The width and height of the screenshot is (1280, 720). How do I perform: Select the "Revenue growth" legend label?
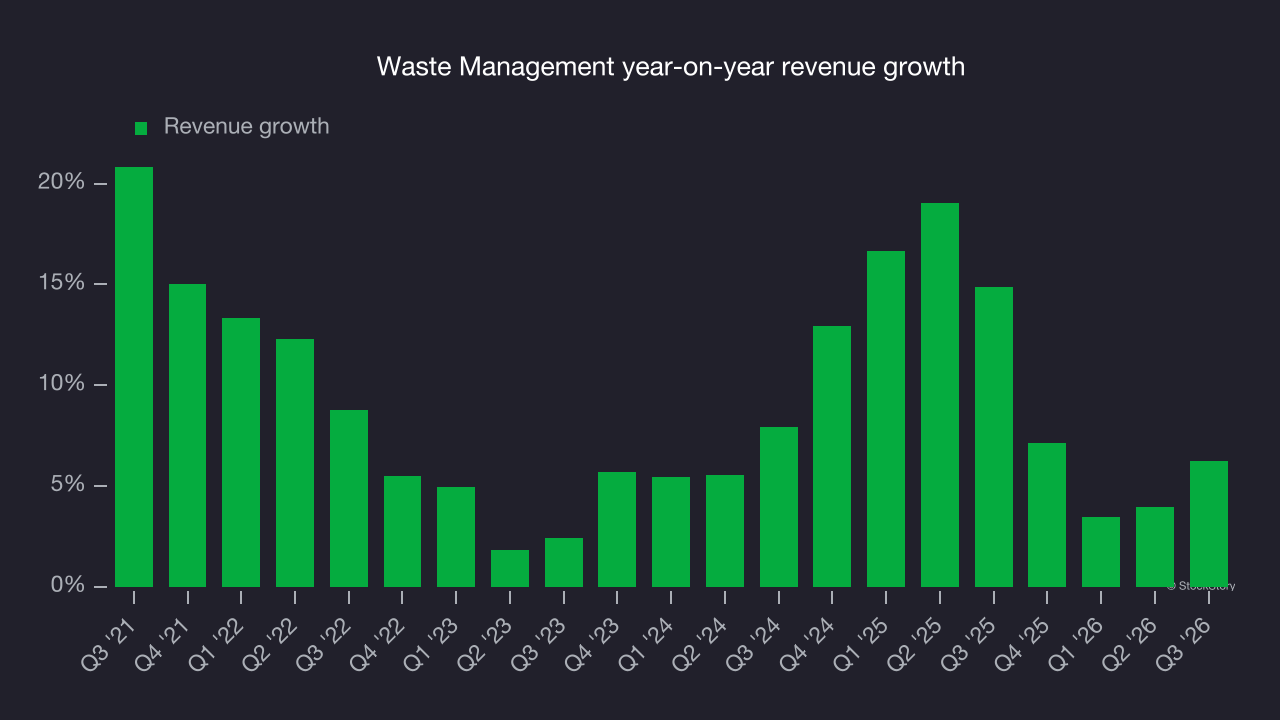pos(246,127)
